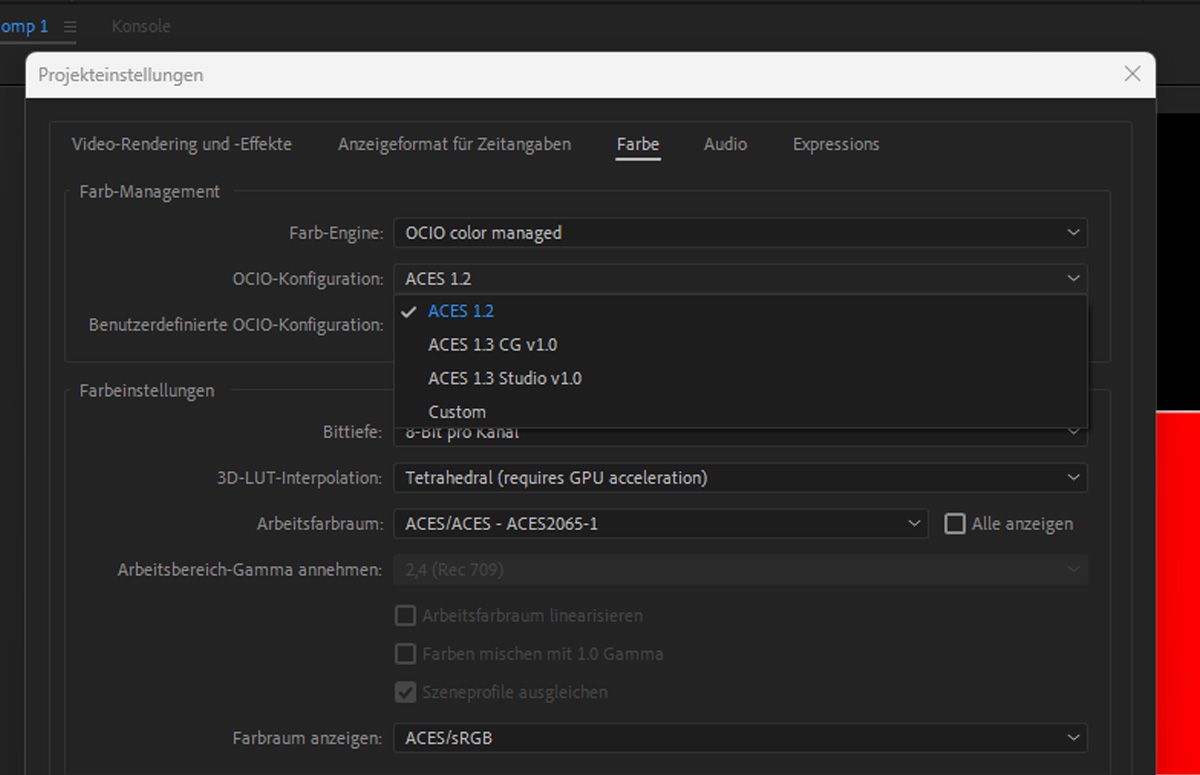Screen dimensions: 1200x775
Task: Collapse the OCIO-Konfiguration dropdown
Action: (739, 279)
